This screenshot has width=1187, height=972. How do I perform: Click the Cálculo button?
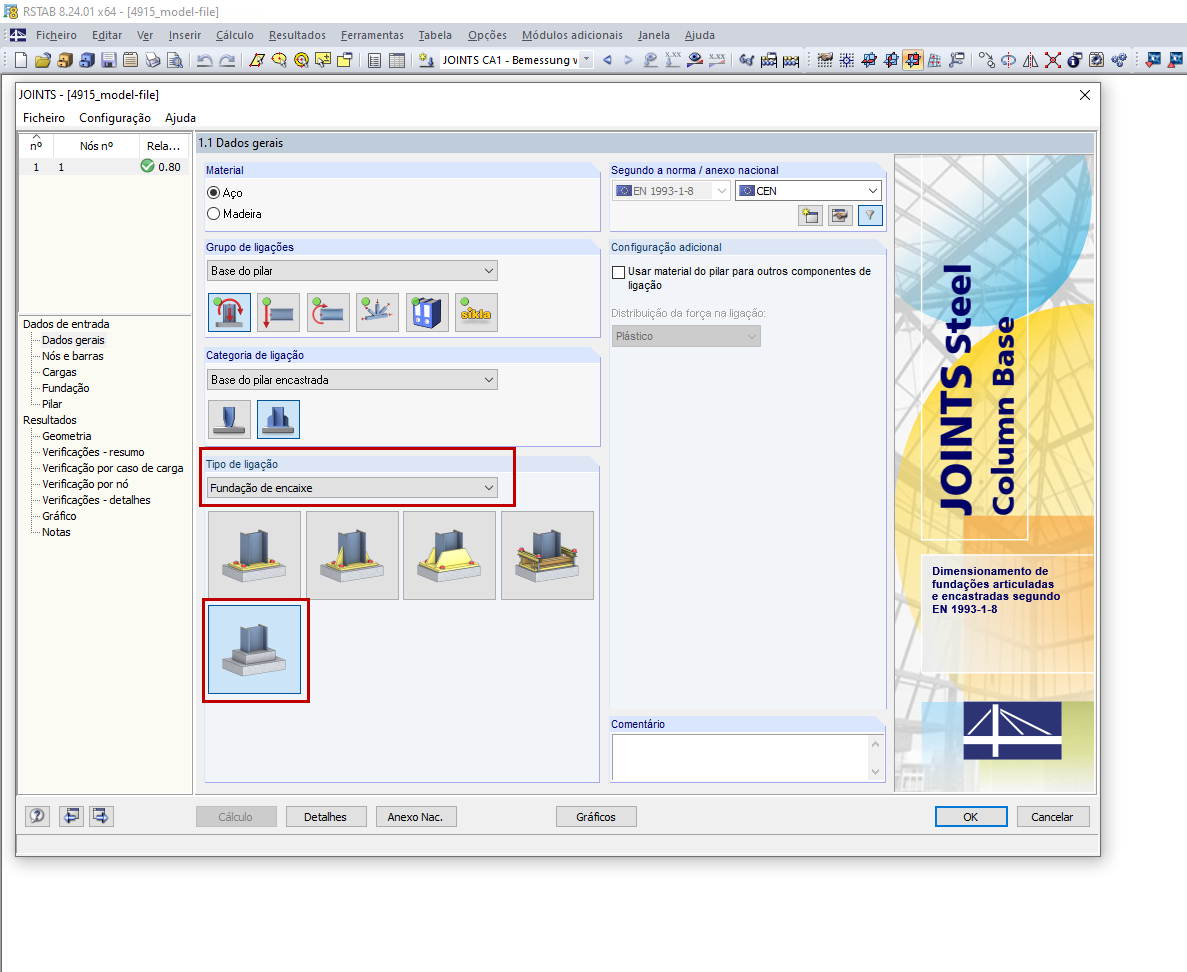point(235,817)
